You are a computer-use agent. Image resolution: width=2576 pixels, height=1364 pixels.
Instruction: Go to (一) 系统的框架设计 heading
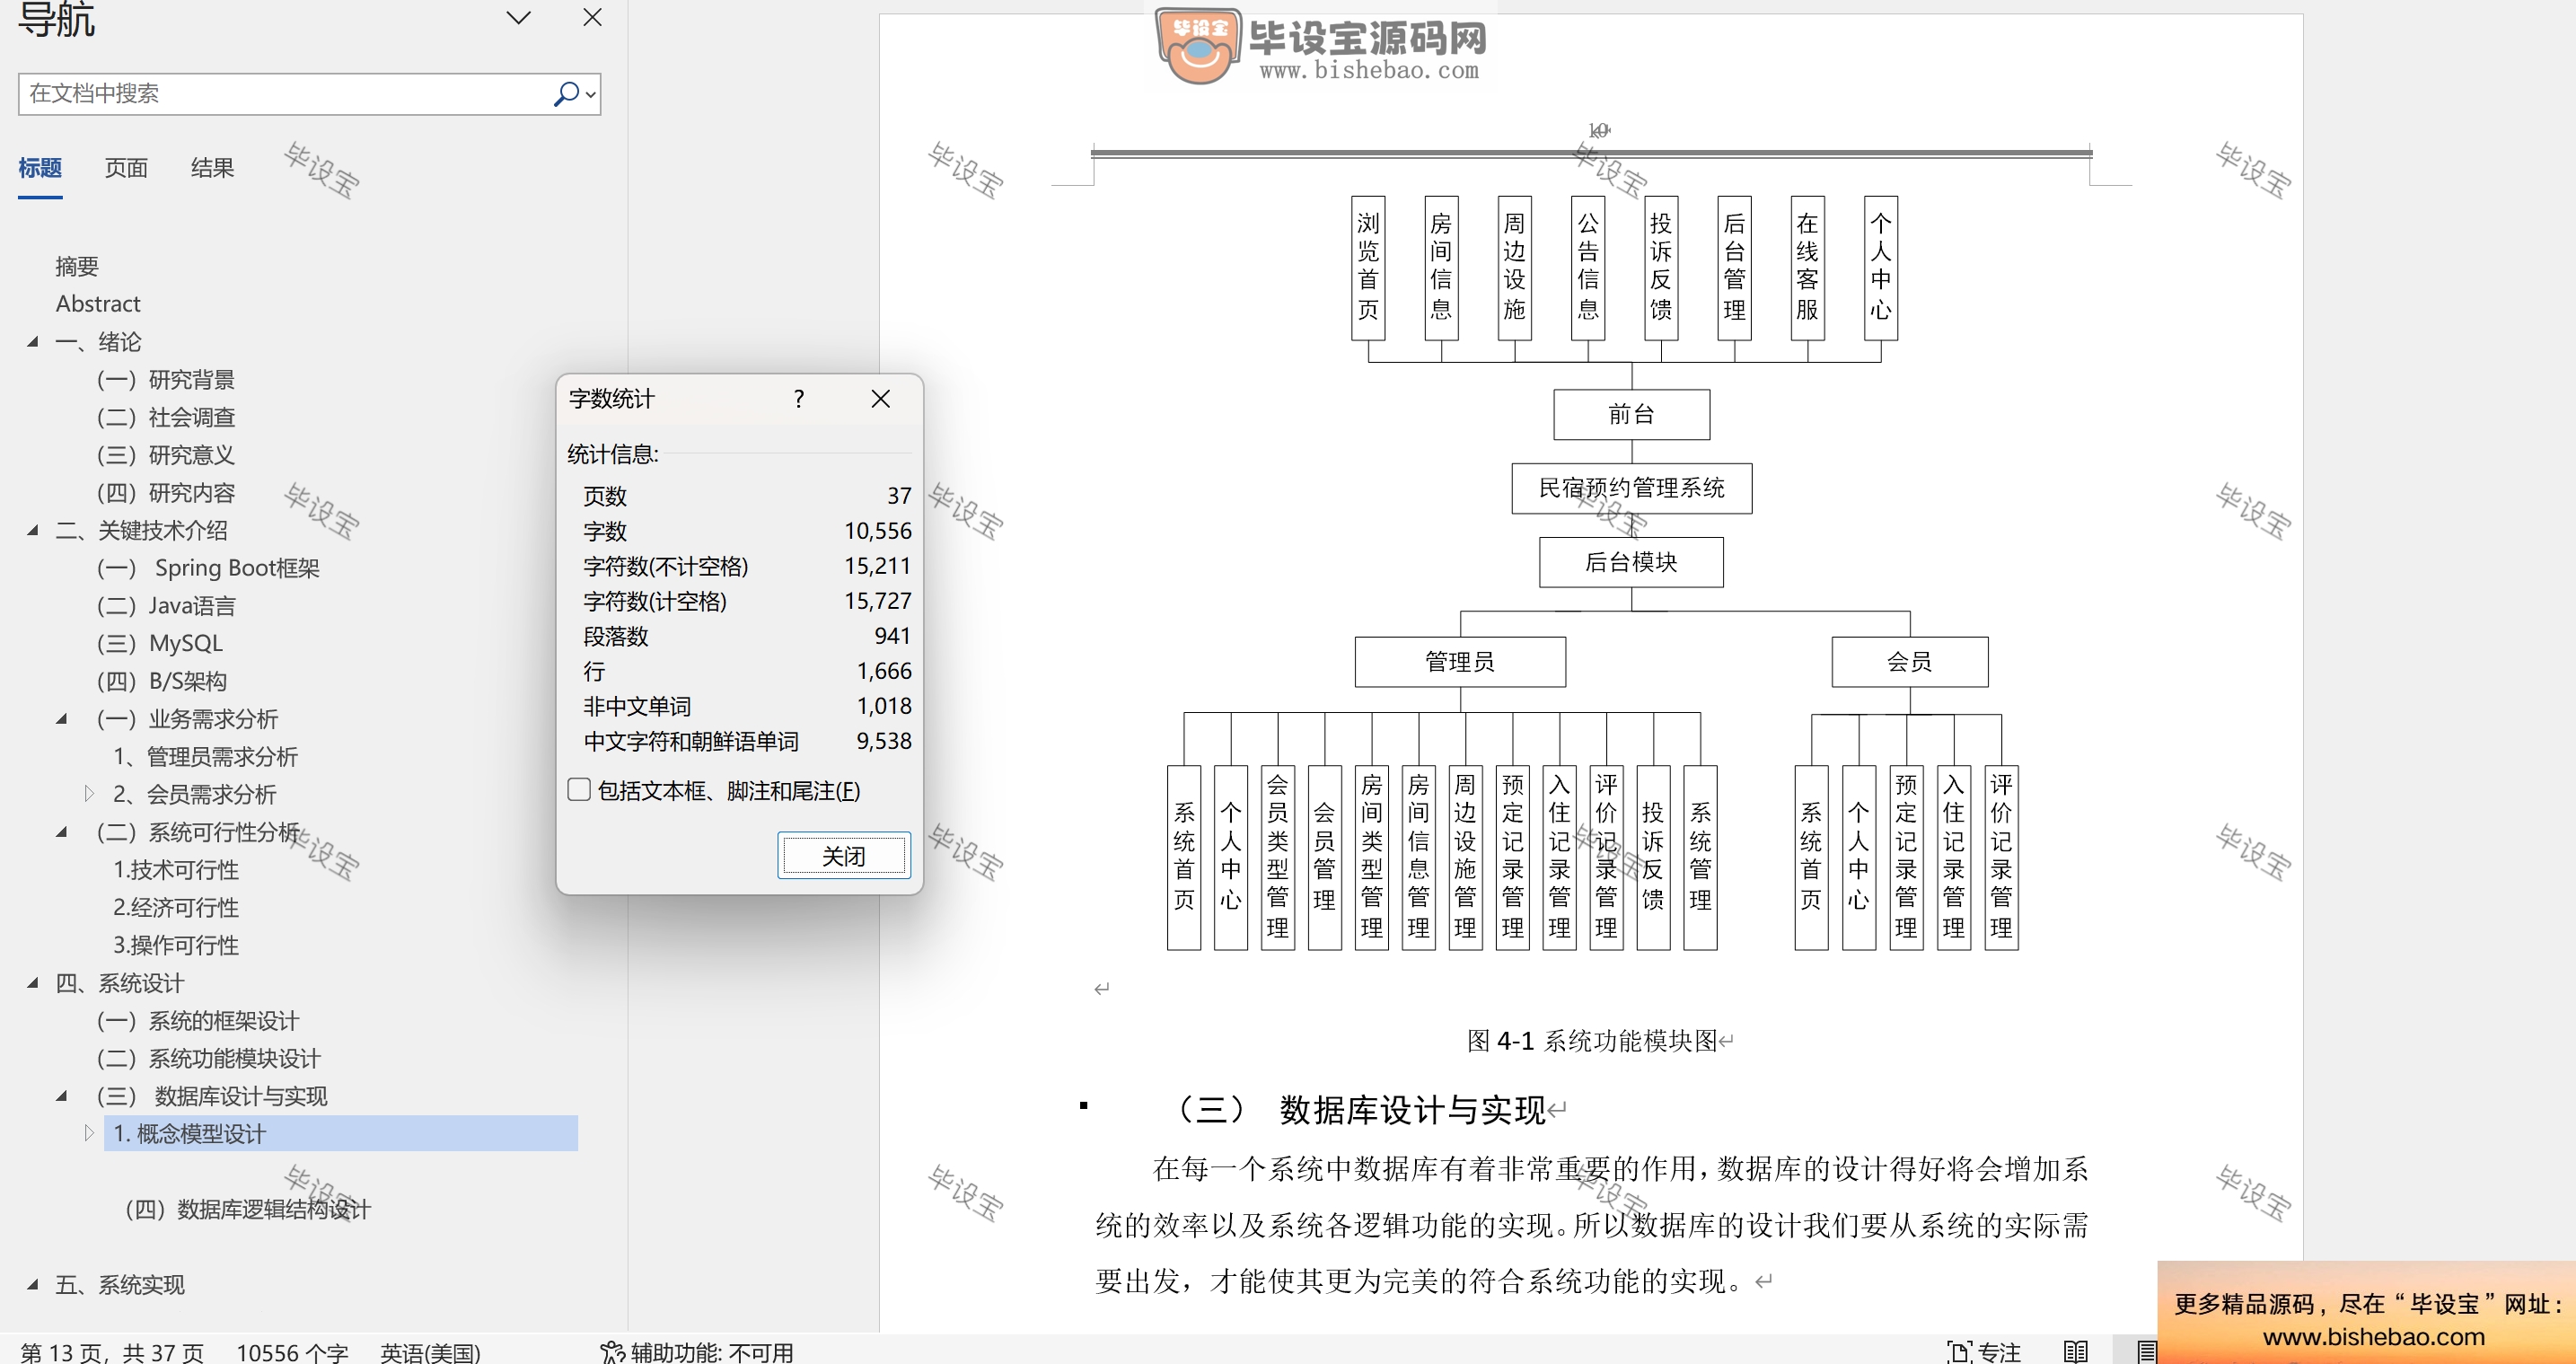point(198,1021)
